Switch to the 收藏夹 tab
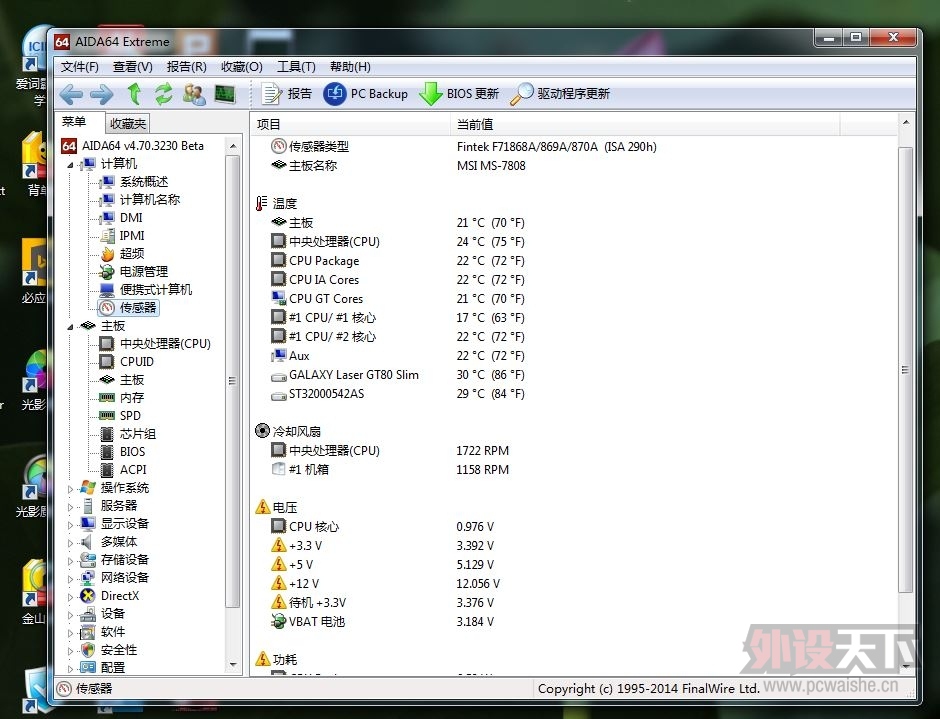Viewport: 940px width, 719px height. coord(128,124)
